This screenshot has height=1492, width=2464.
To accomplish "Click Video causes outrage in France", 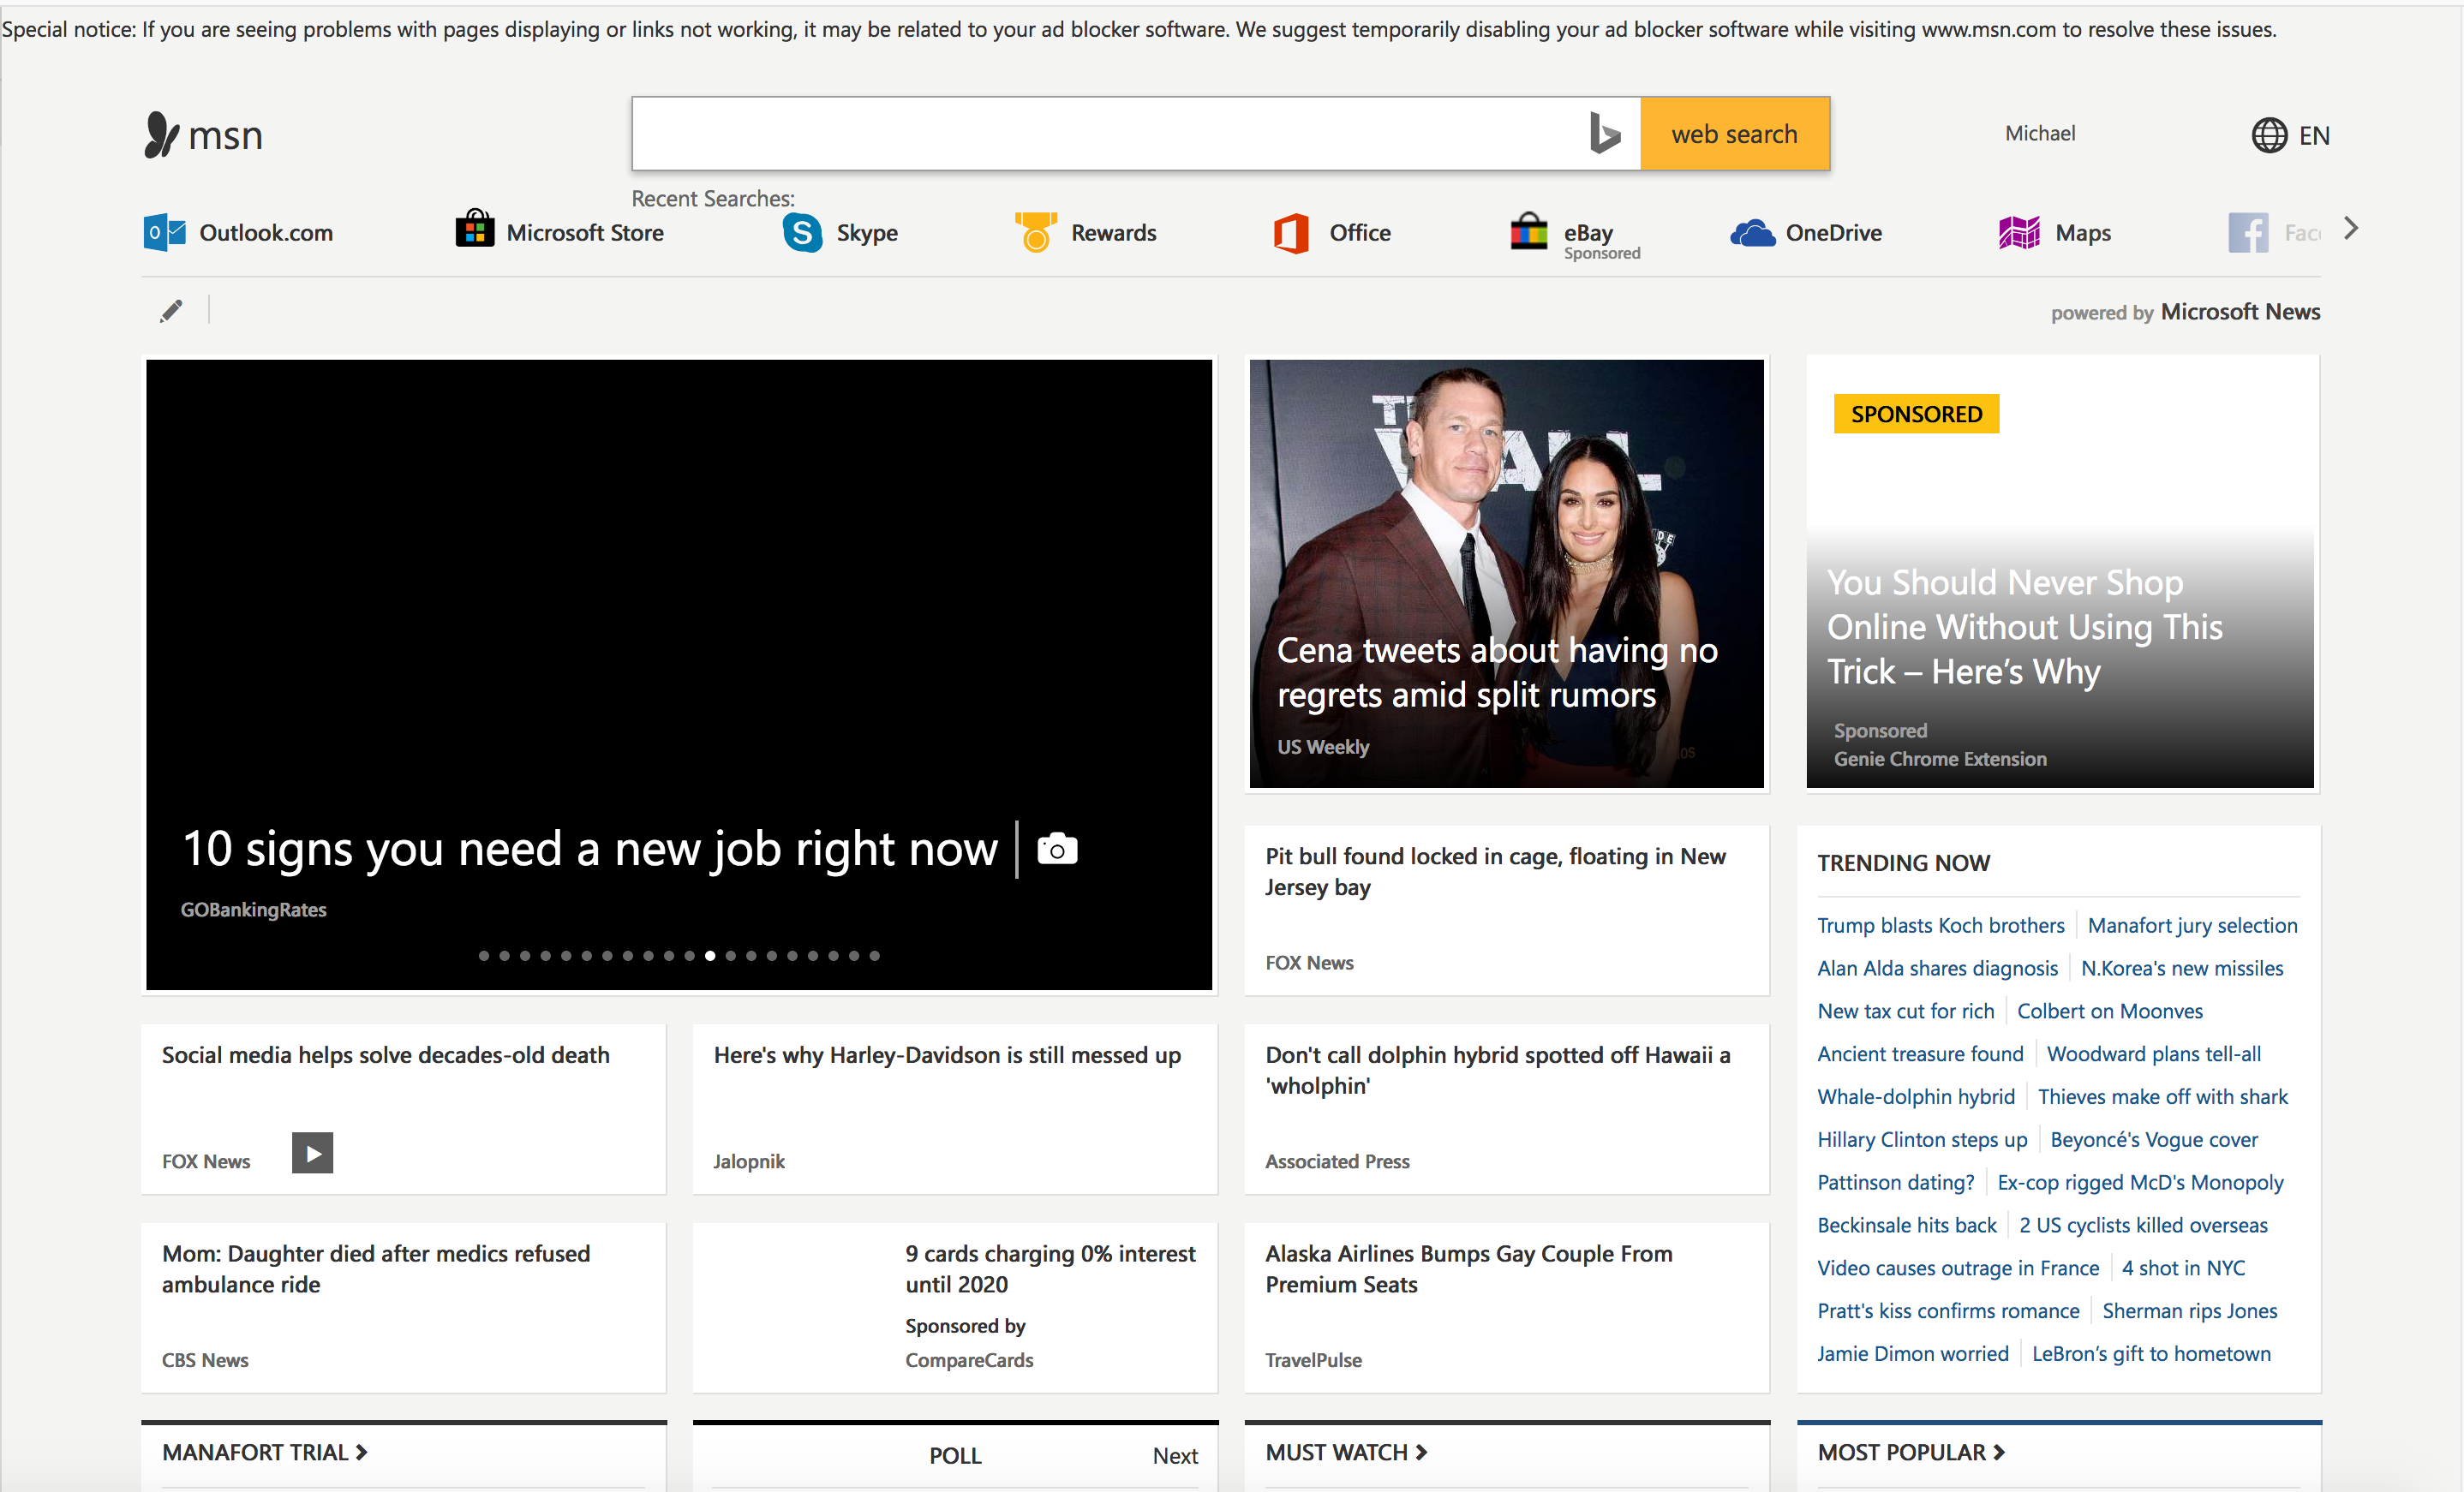I will pyautogui.click(x=1958, y=1268).
